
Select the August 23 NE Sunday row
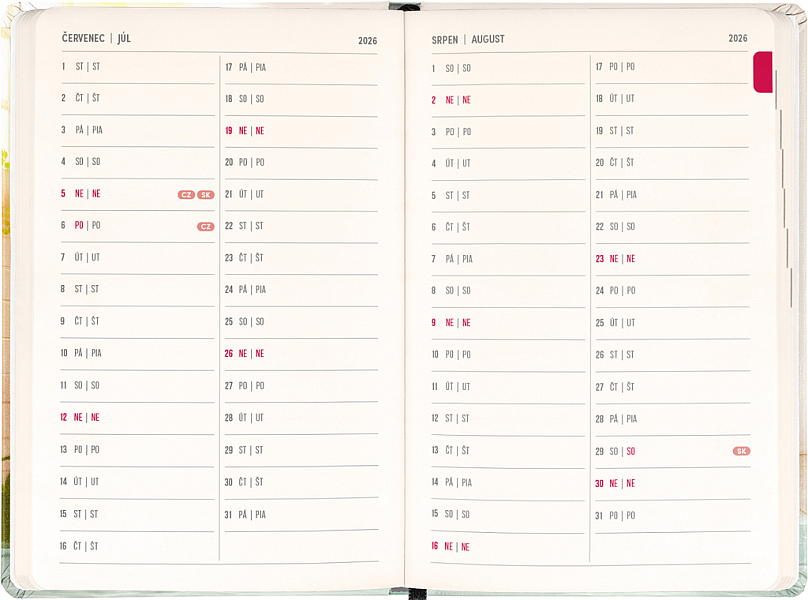(x=671, y=259)
